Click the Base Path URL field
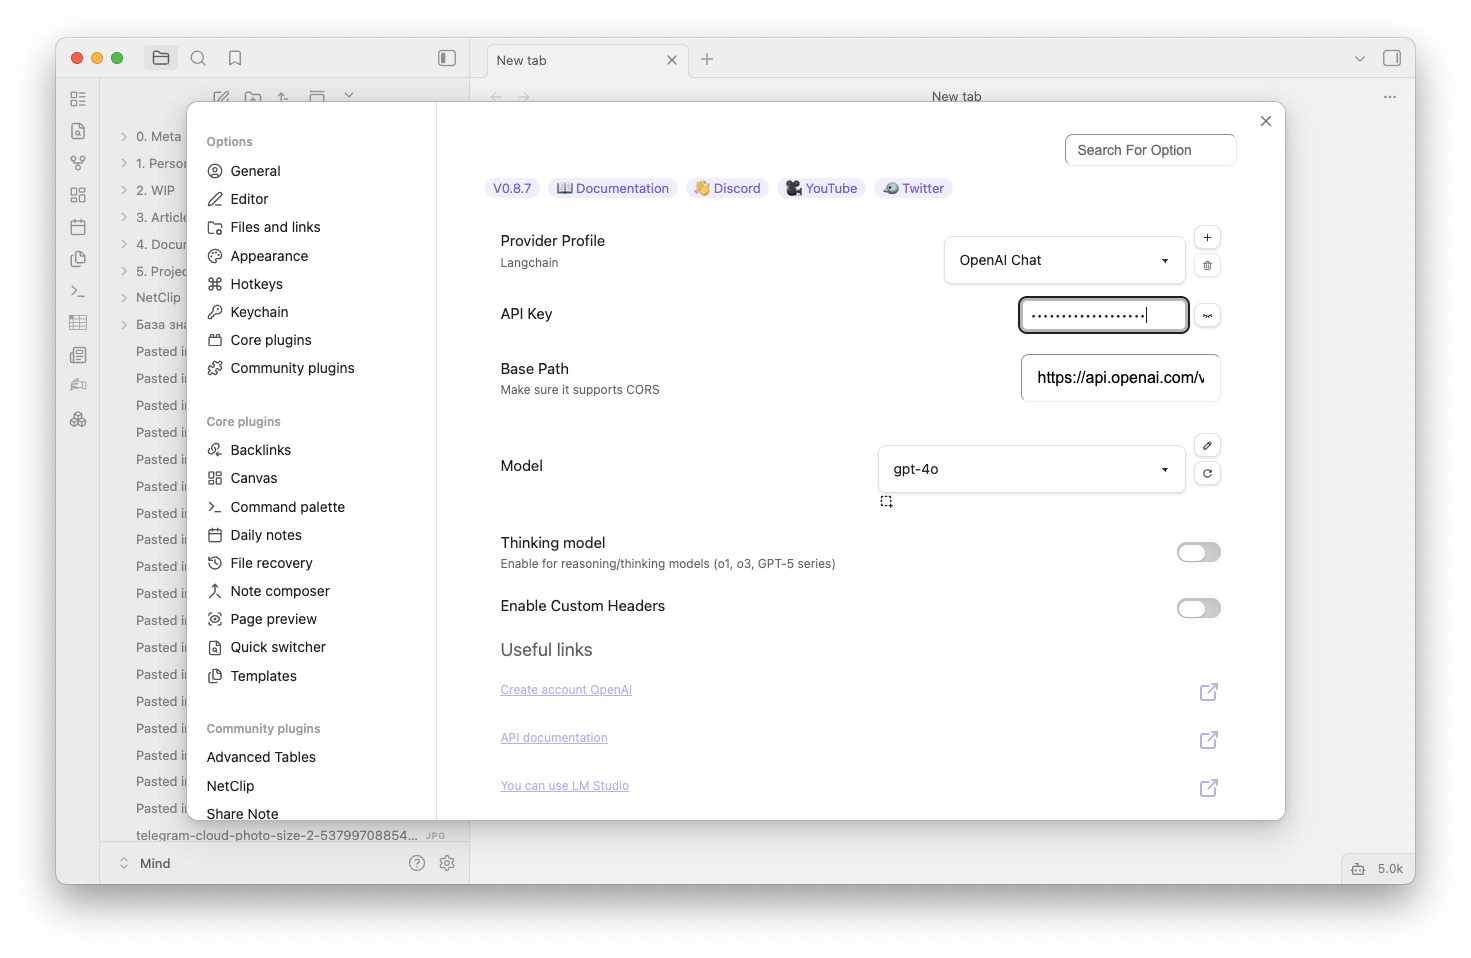 click(1121, 378)
